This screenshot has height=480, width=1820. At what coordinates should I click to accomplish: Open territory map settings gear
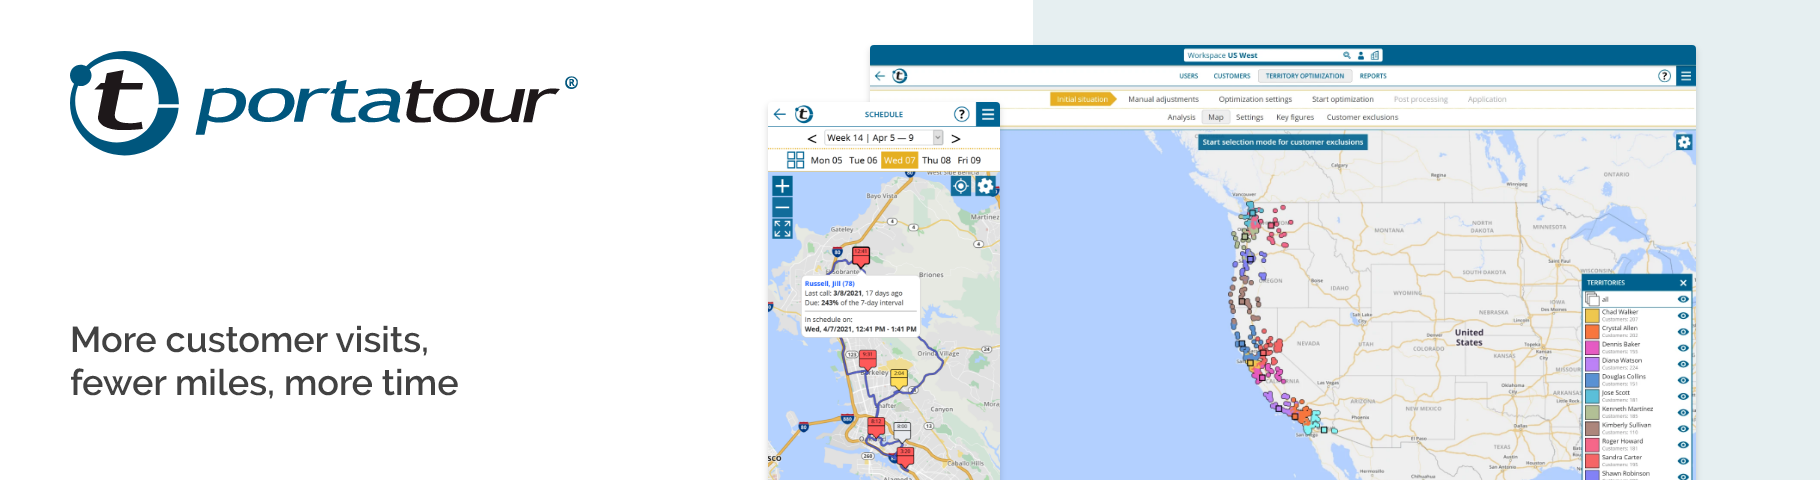click(x=1684, y=142)
